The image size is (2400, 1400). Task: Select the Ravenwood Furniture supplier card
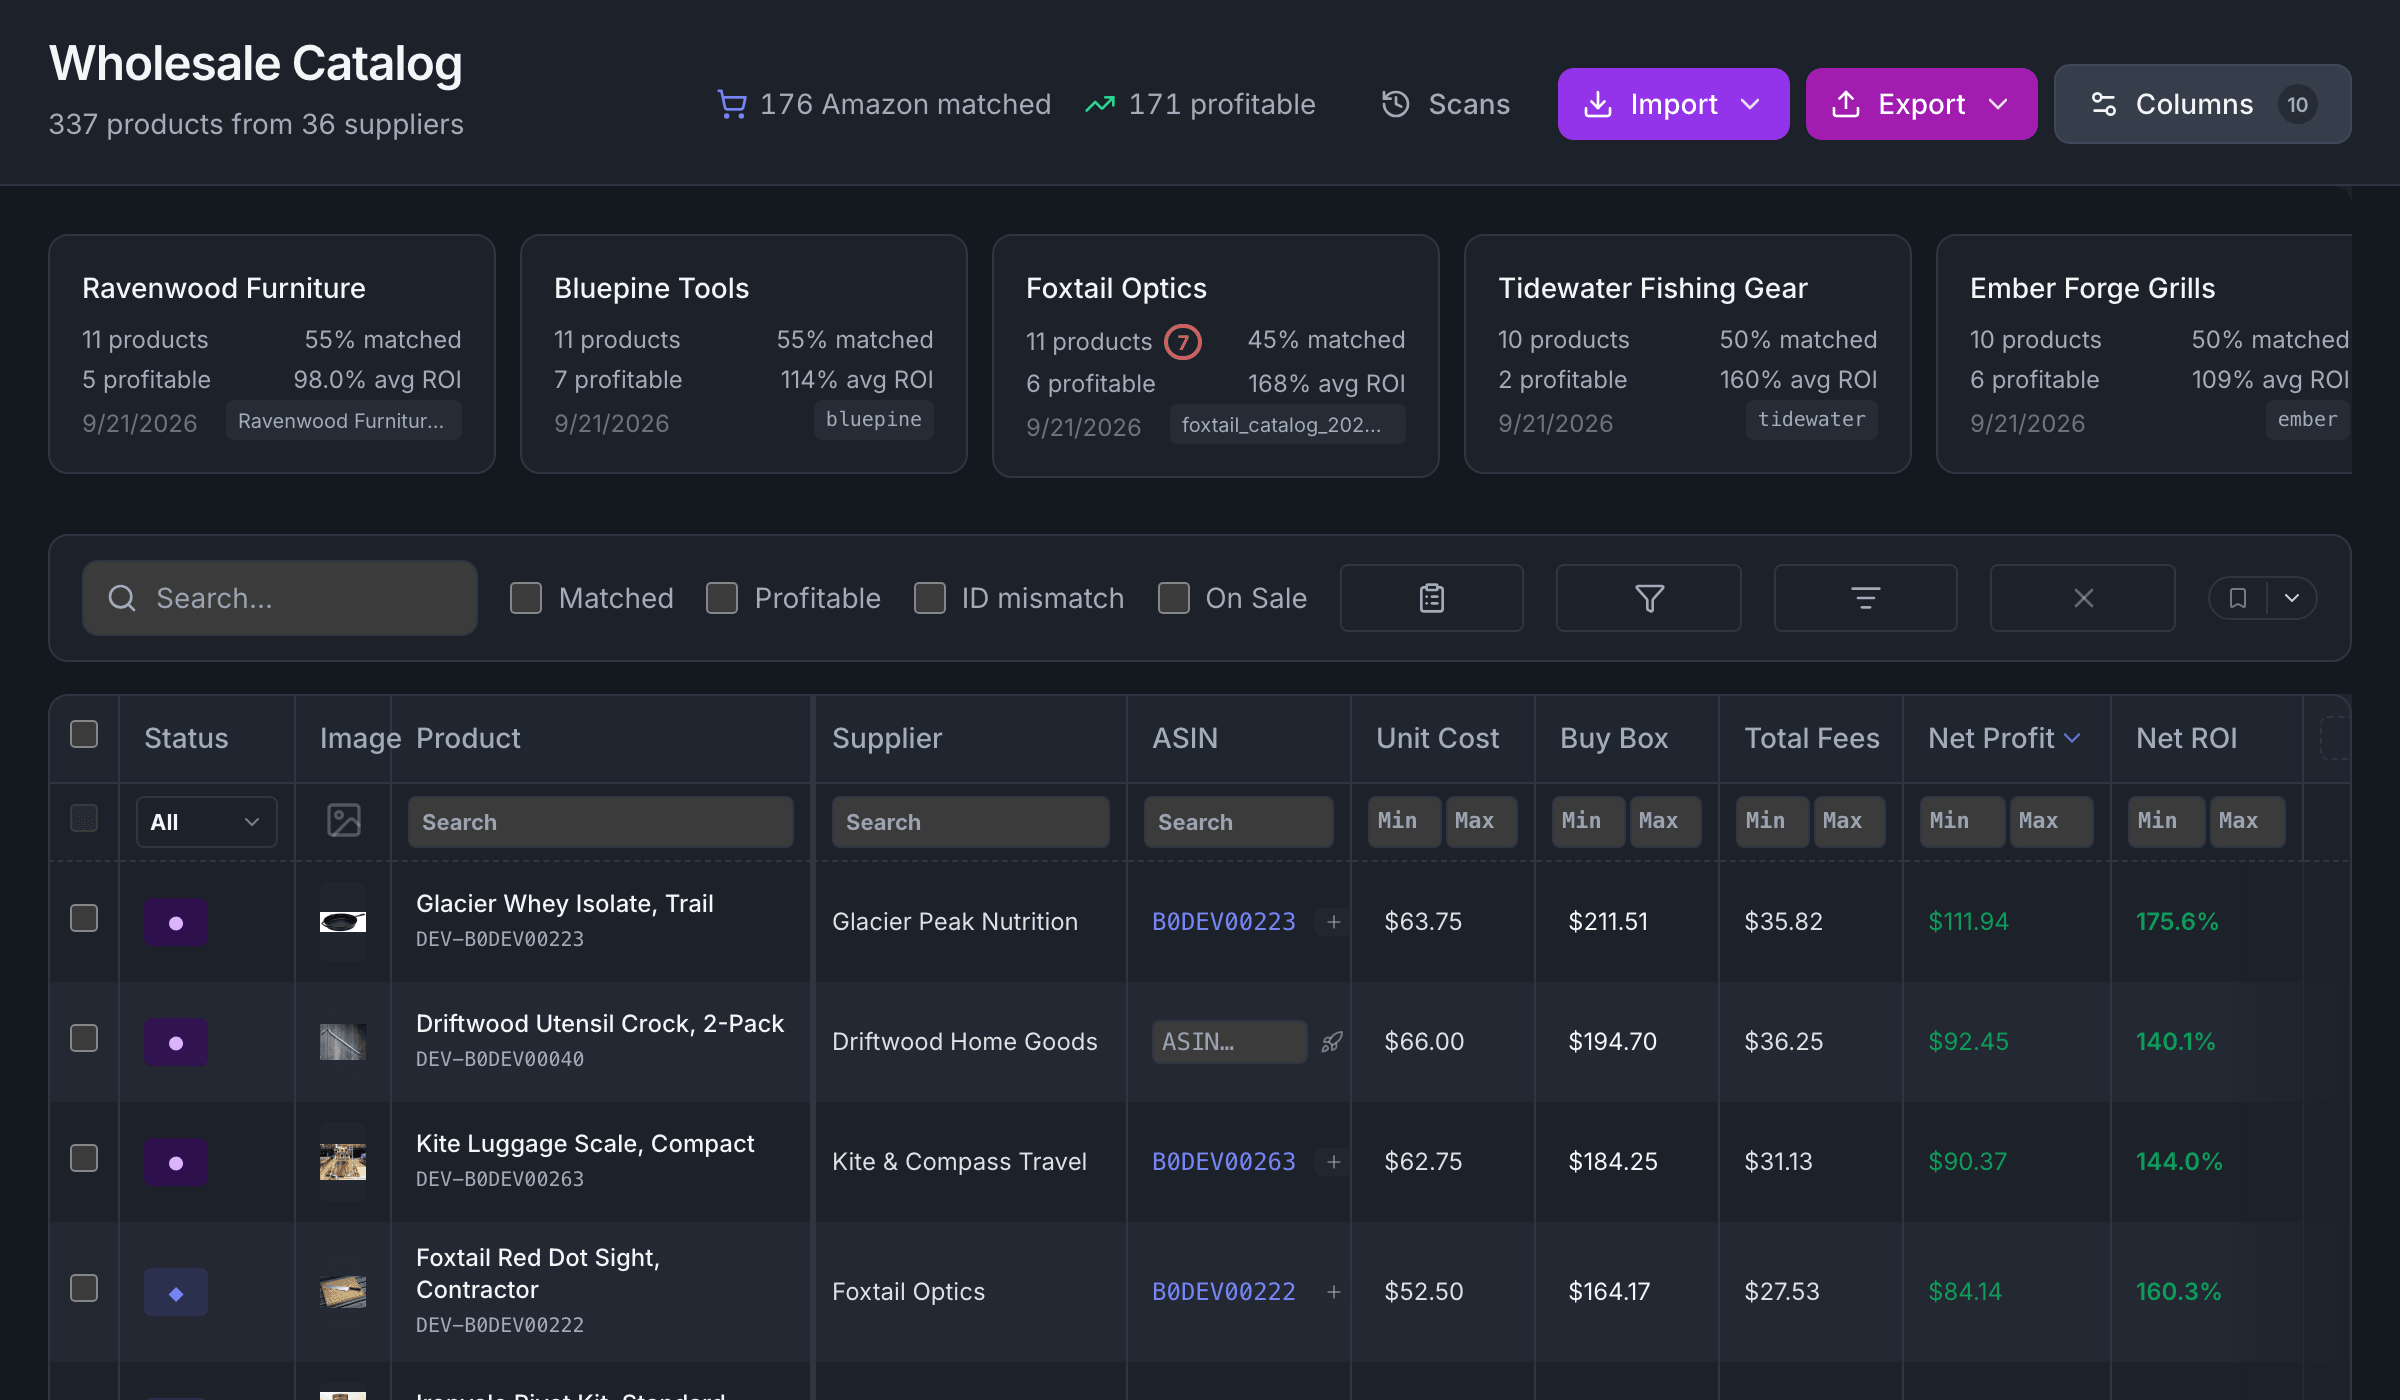[x=272, y=354]
